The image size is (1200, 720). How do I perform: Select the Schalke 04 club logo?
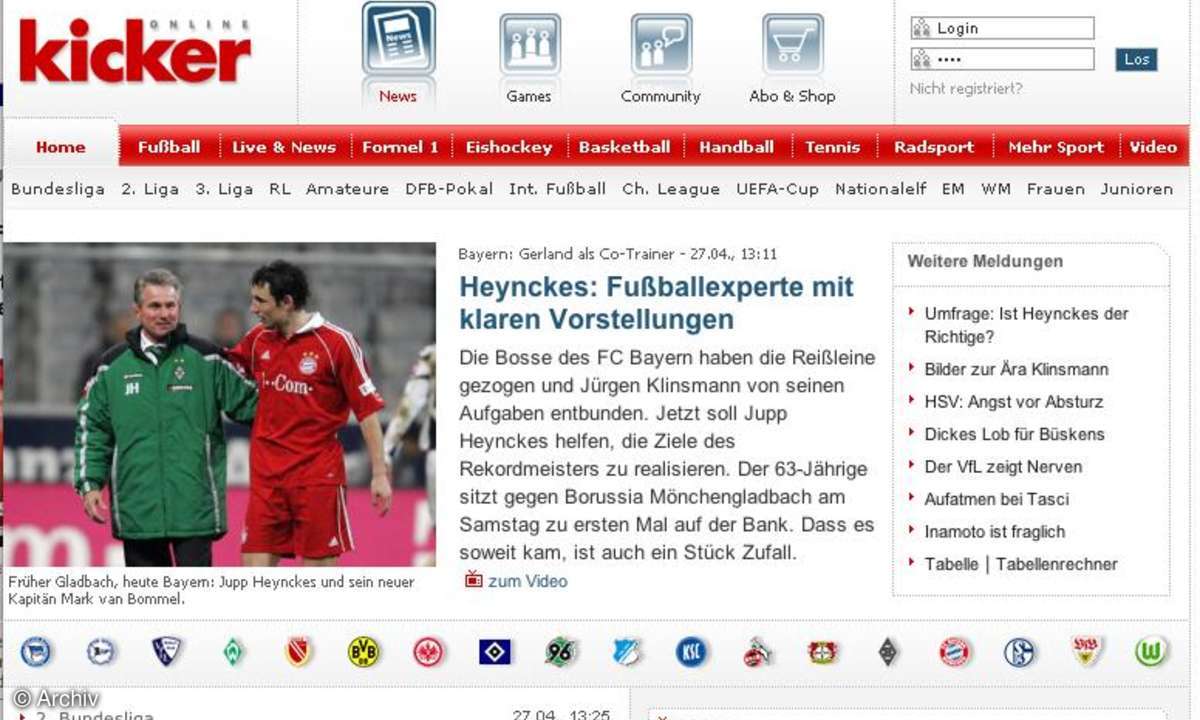[1020, 652]
